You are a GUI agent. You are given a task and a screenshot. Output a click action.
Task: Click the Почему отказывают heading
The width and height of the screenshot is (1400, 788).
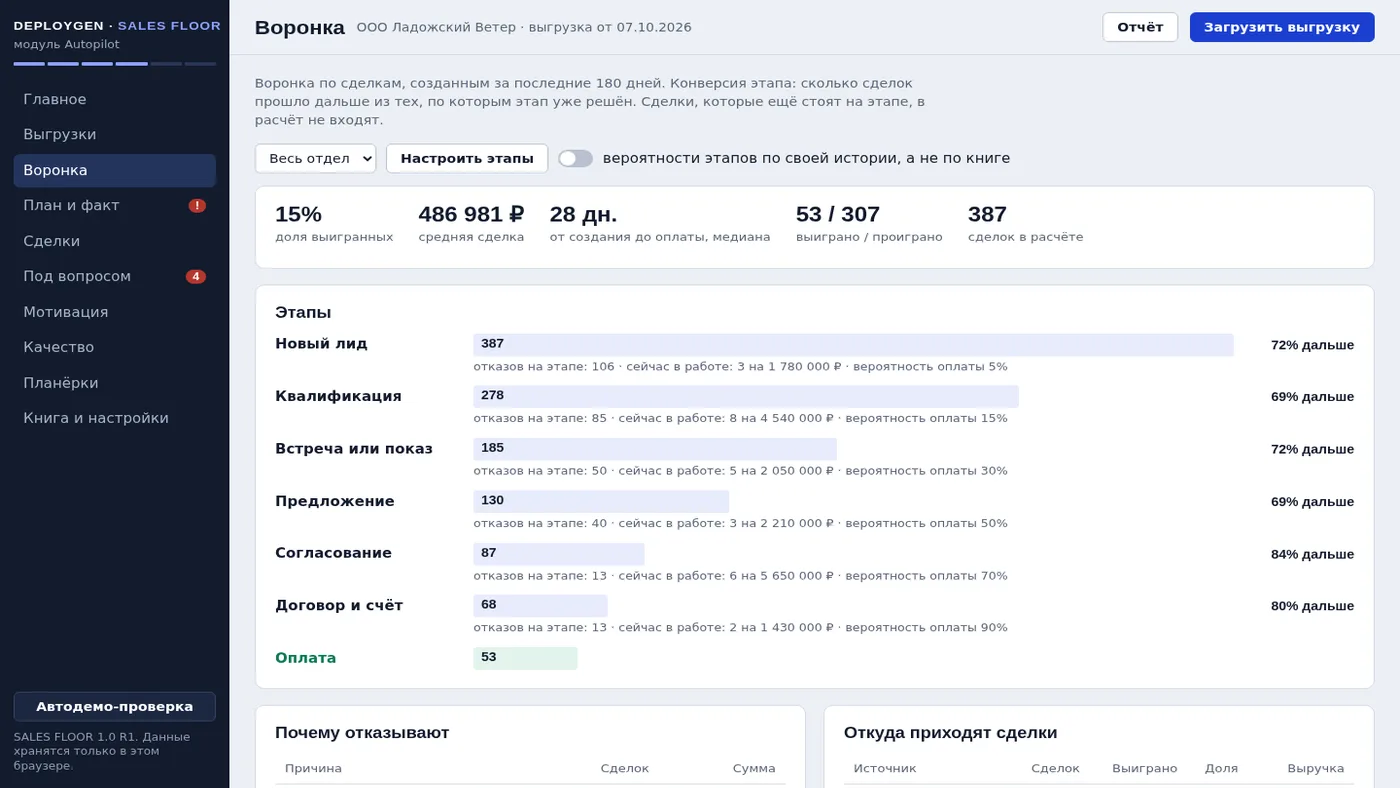pyautogui.click(x=362, y=733)
